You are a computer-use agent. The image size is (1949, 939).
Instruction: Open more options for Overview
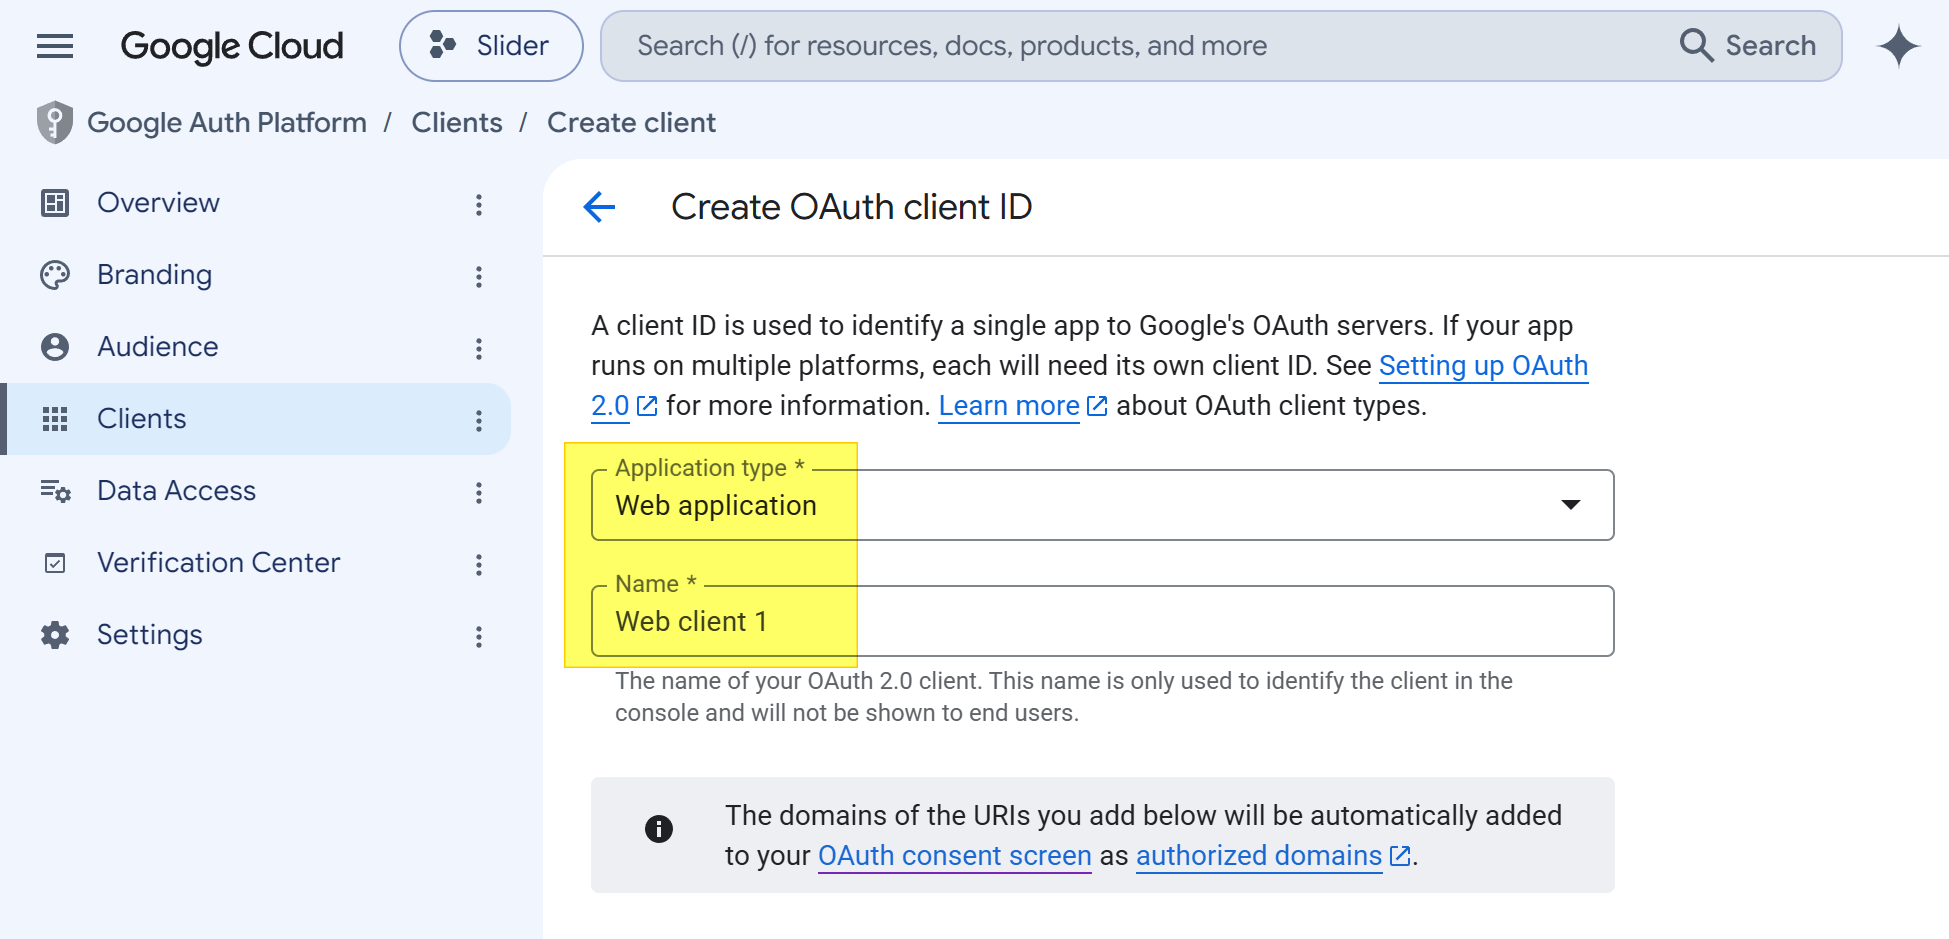pos(479,205)
